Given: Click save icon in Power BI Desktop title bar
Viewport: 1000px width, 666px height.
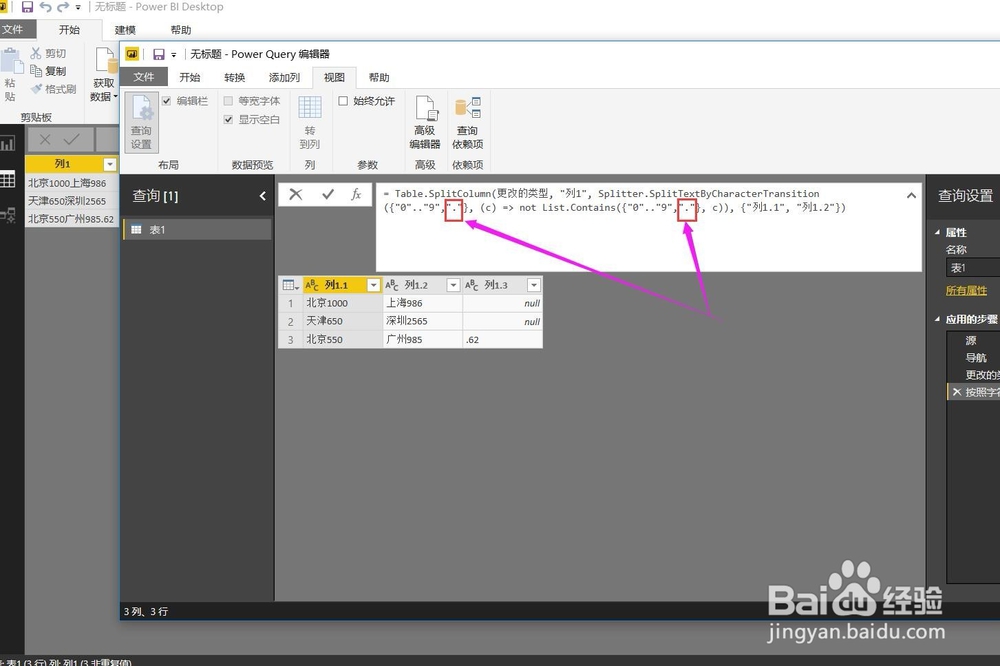Looking at the screenshot, I should (27, 7).
